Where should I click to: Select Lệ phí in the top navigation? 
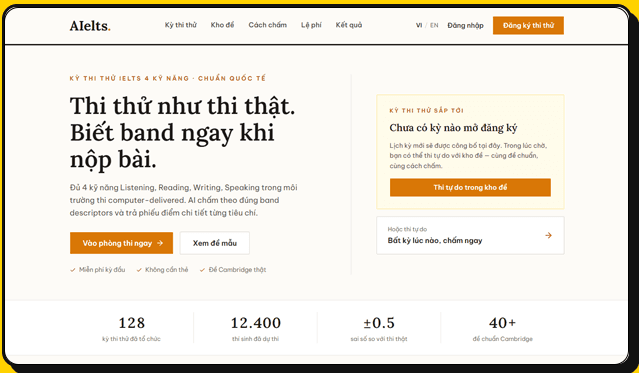point(311,25)
